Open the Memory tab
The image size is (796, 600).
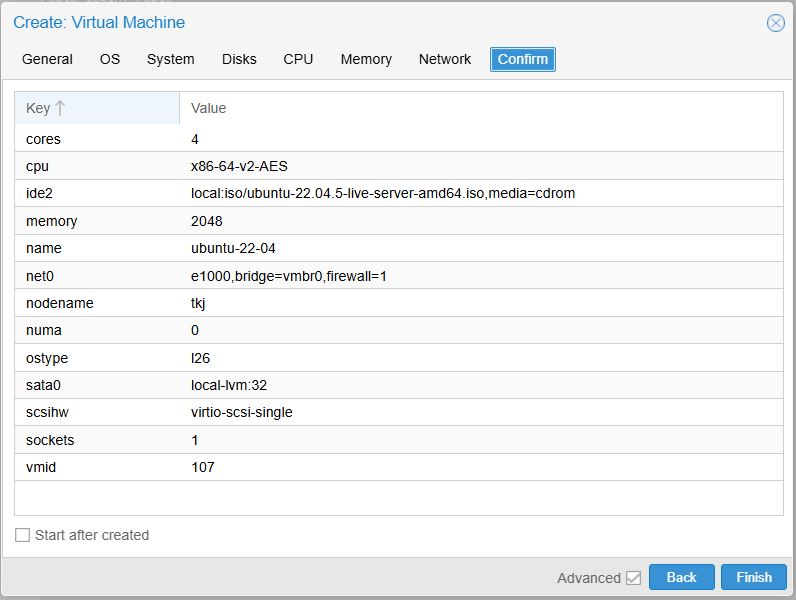(366, 59)
